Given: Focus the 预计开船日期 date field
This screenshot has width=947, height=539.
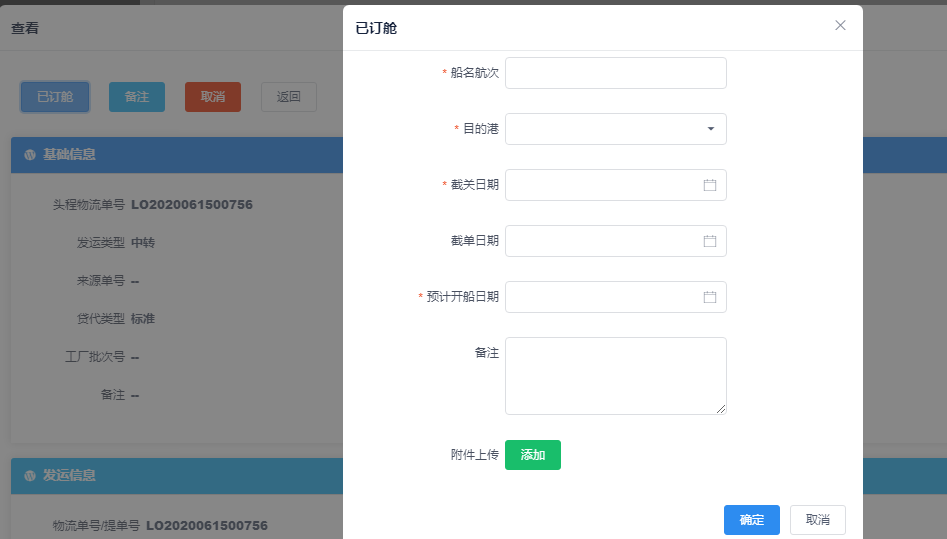Looking at the screenshot, I should click(615, 297).
